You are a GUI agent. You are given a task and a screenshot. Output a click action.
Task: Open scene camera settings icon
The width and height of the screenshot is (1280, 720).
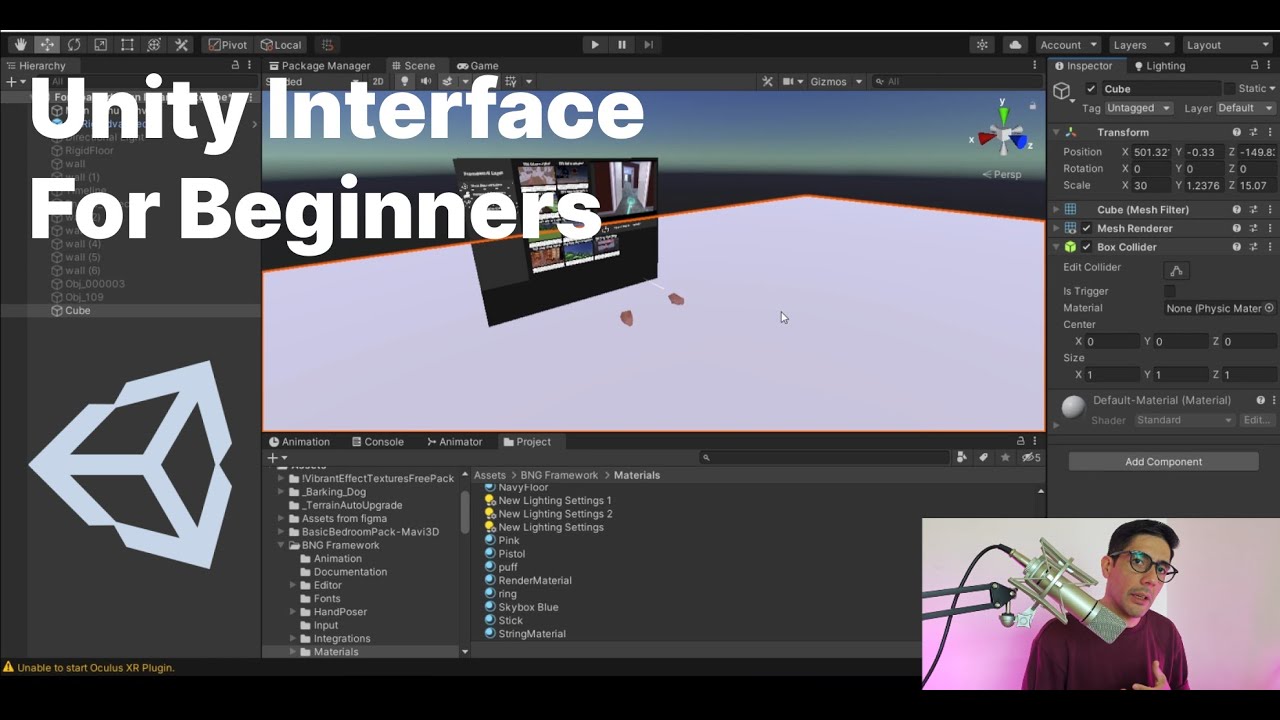pos(792,82)
